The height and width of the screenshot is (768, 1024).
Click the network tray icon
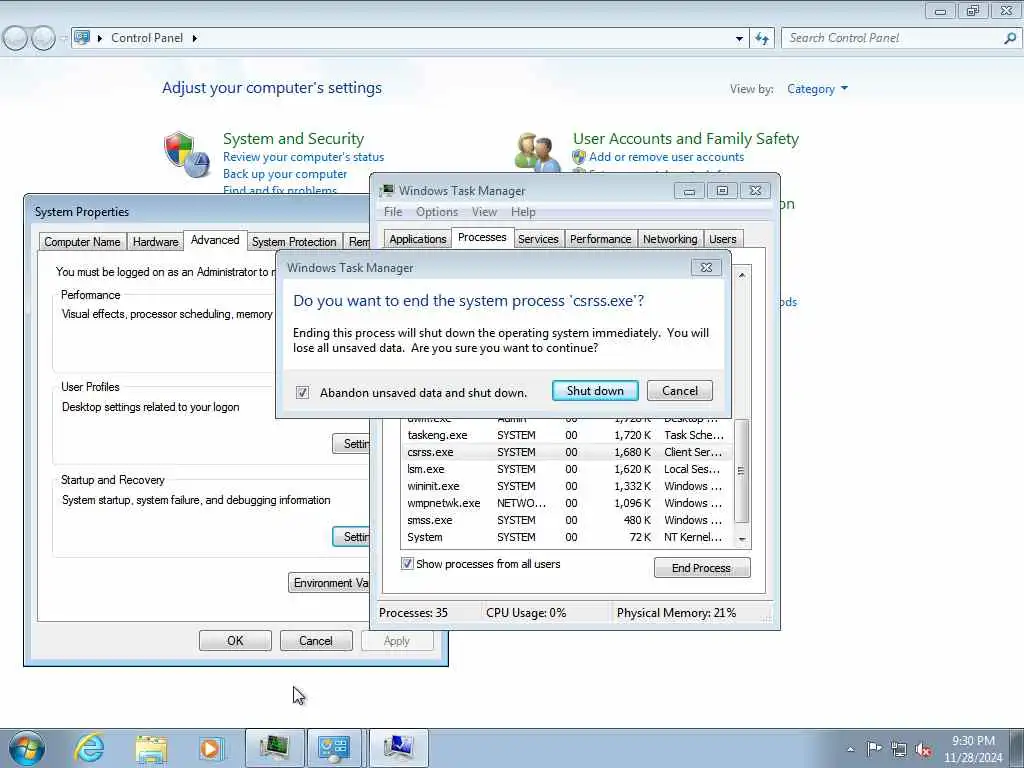click(899, 749)
